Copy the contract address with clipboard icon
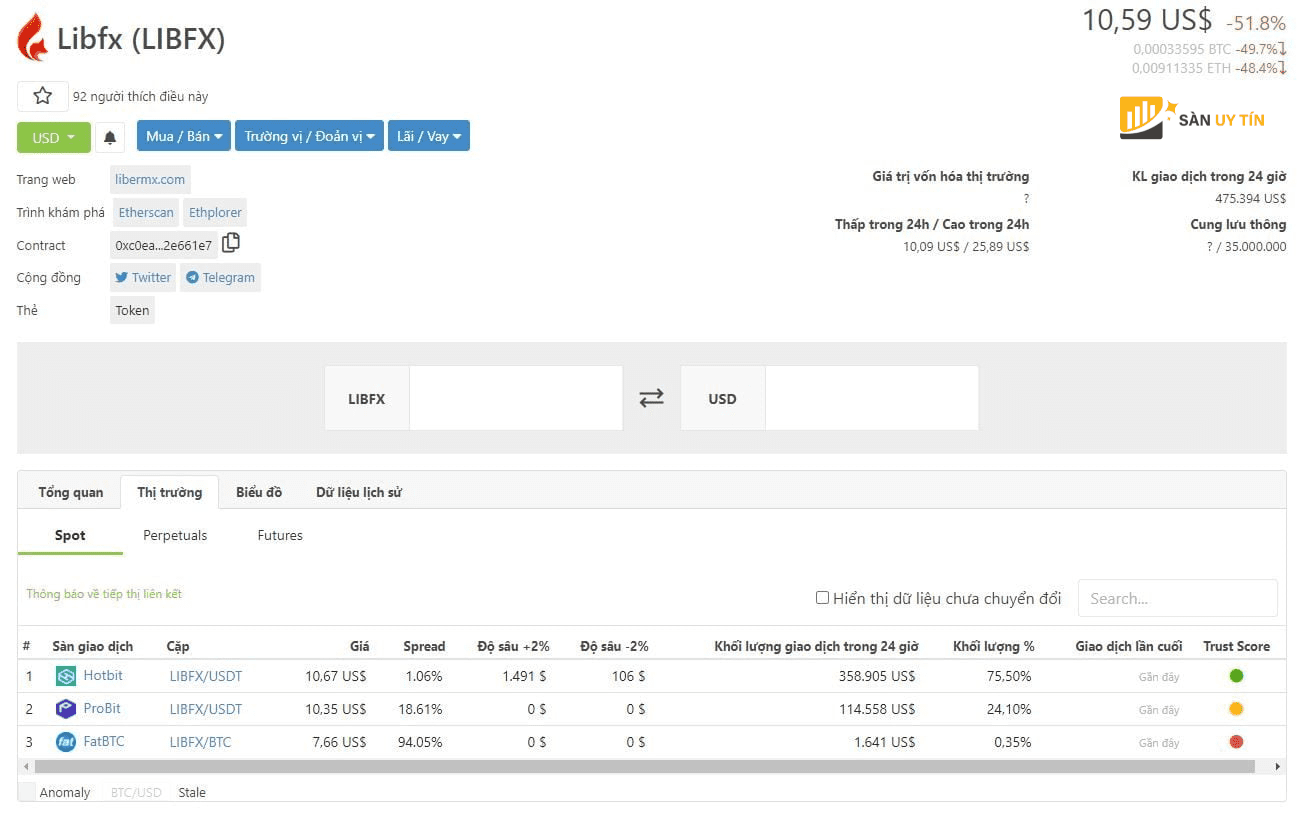Image resolution: width=1313 pixels, height=817 pixels. [231, 243]
